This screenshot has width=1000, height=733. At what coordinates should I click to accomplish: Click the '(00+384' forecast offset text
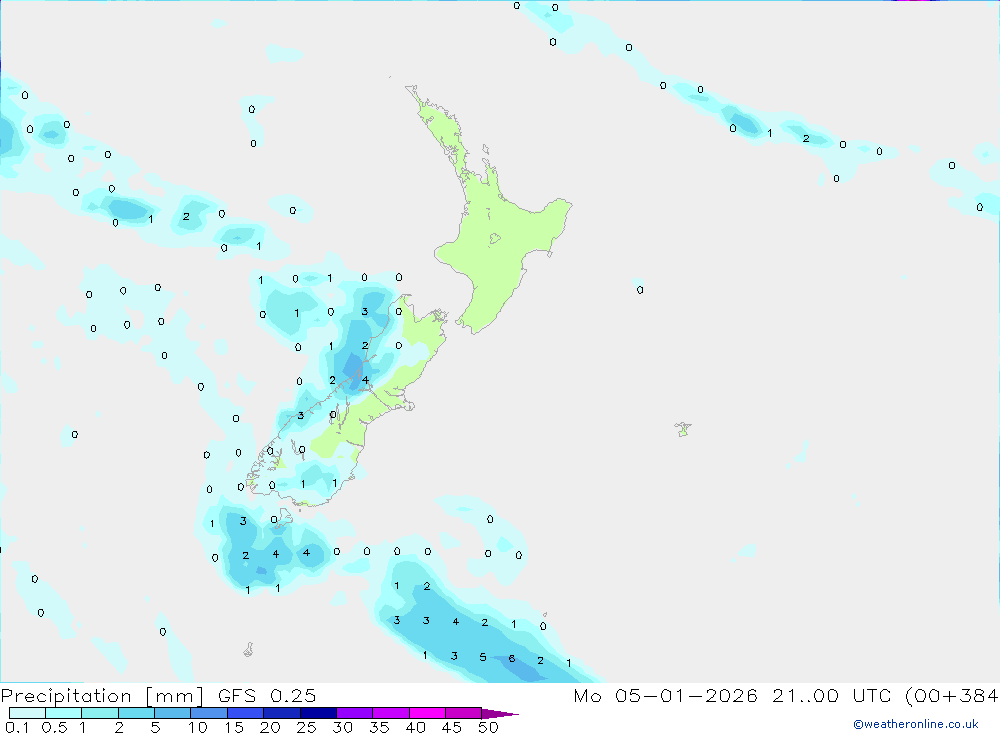coord(952,695)
